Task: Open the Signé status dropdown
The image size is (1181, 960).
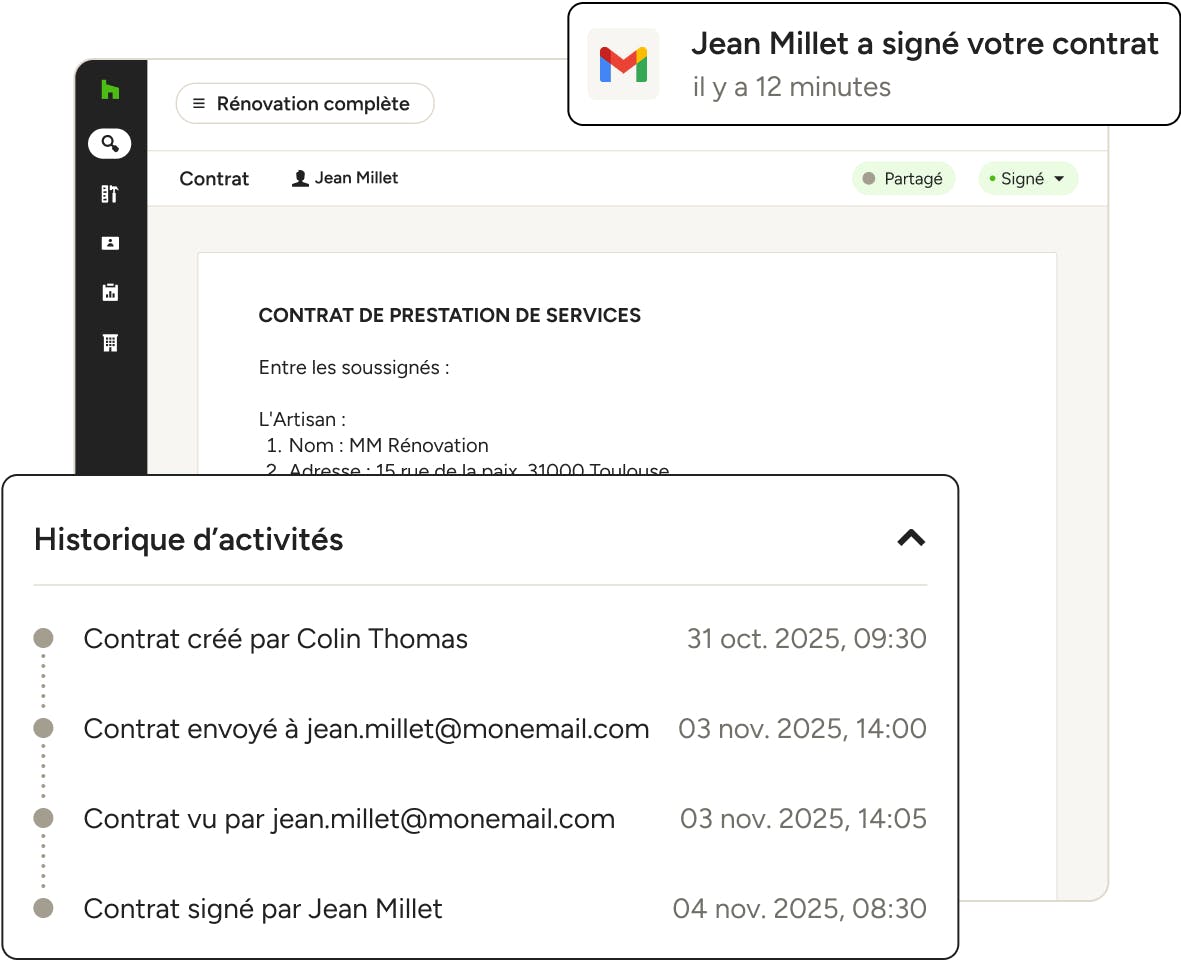Action: tap(1028, 179)
